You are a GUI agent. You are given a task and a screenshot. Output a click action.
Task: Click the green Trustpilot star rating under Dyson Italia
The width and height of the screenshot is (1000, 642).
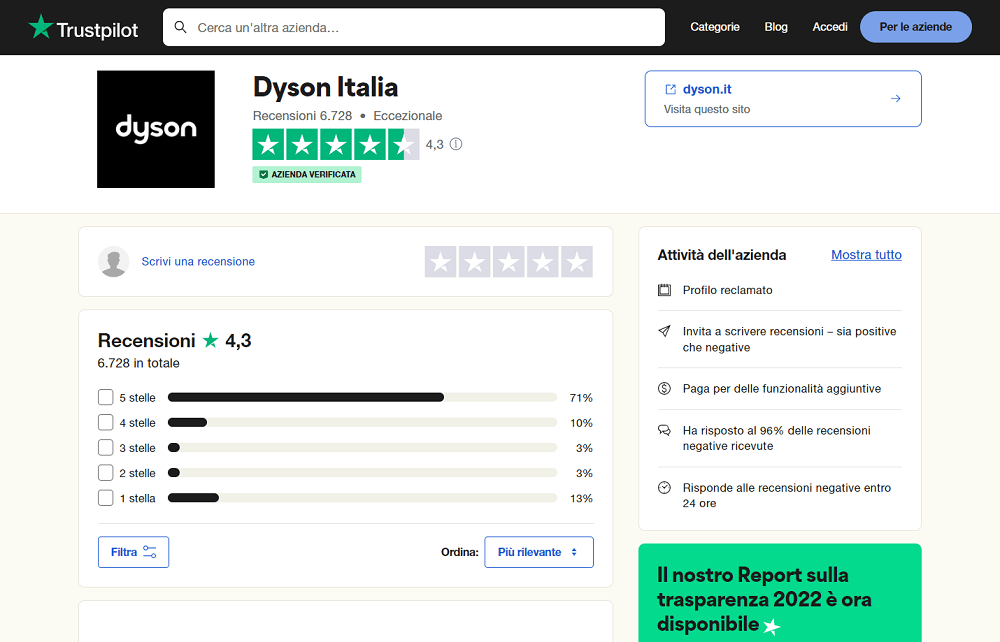336,145
